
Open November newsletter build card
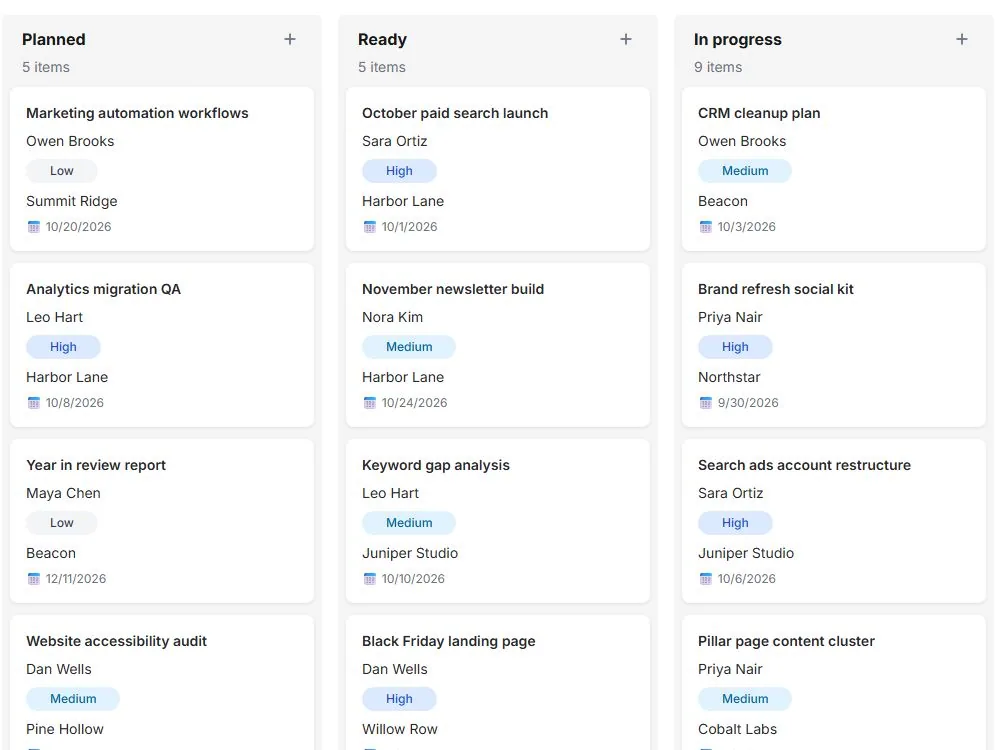(498, 345)
